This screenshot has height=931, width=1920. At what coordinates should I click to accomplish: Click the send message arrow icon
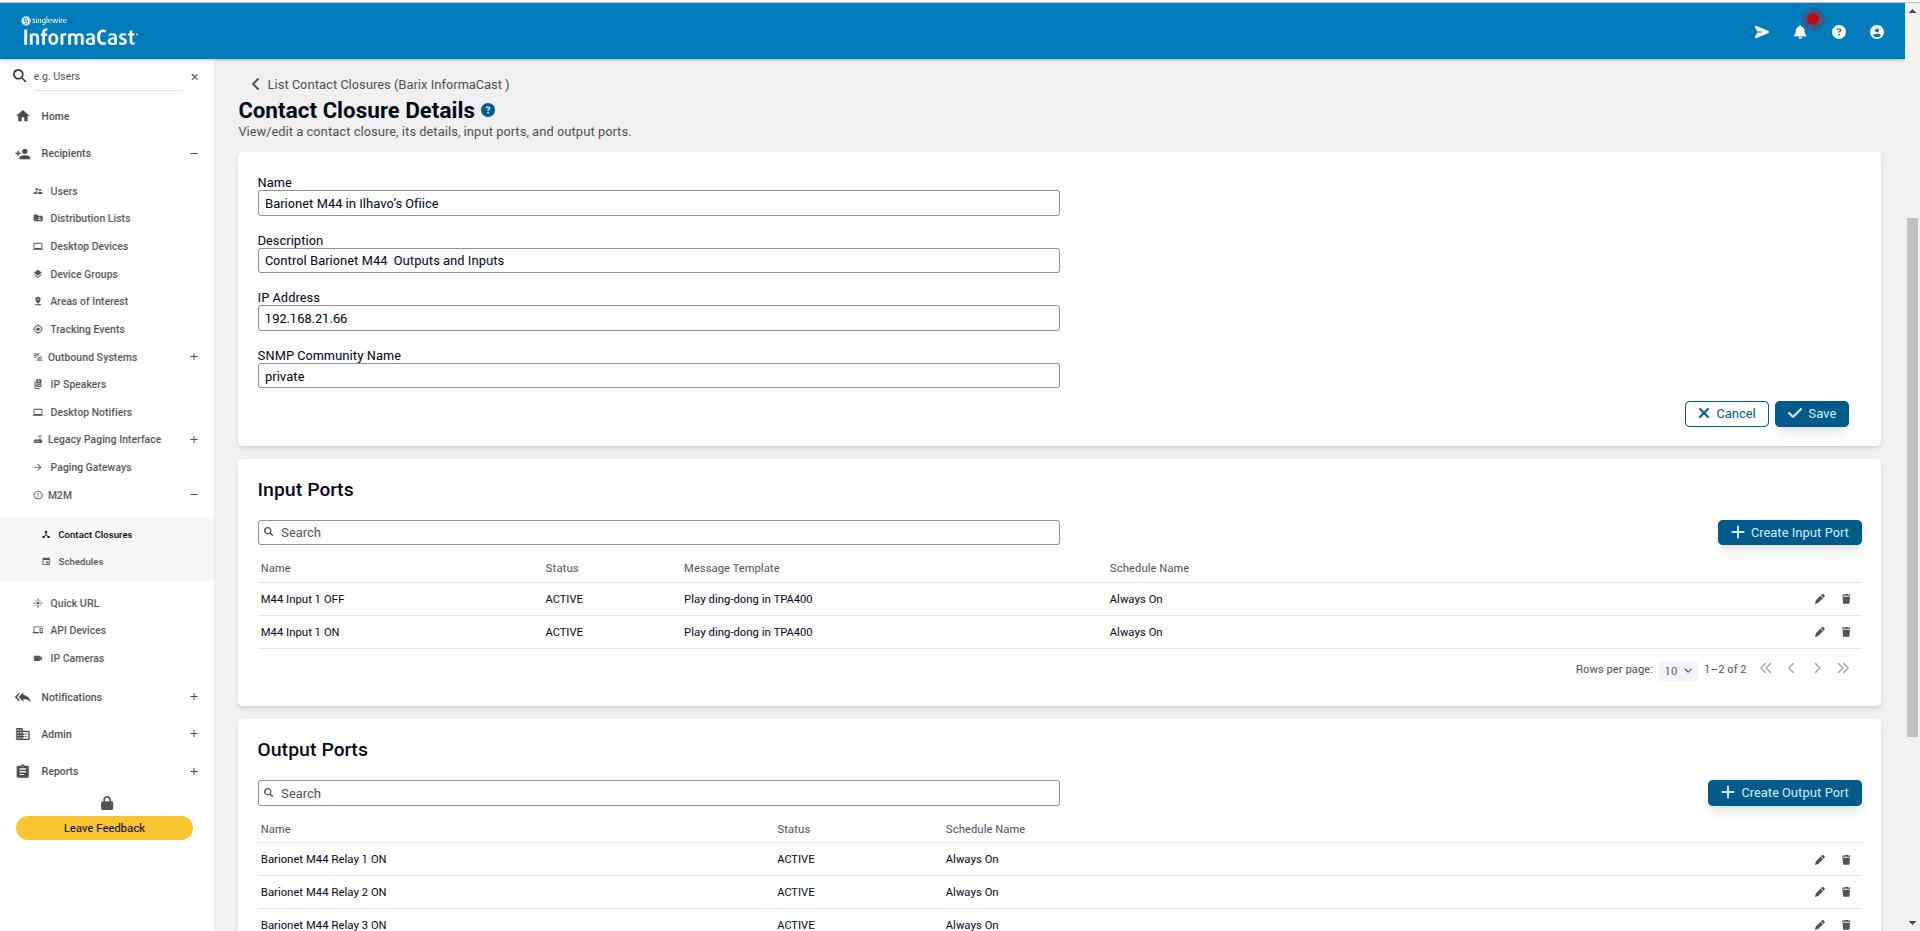[1761, 32]
